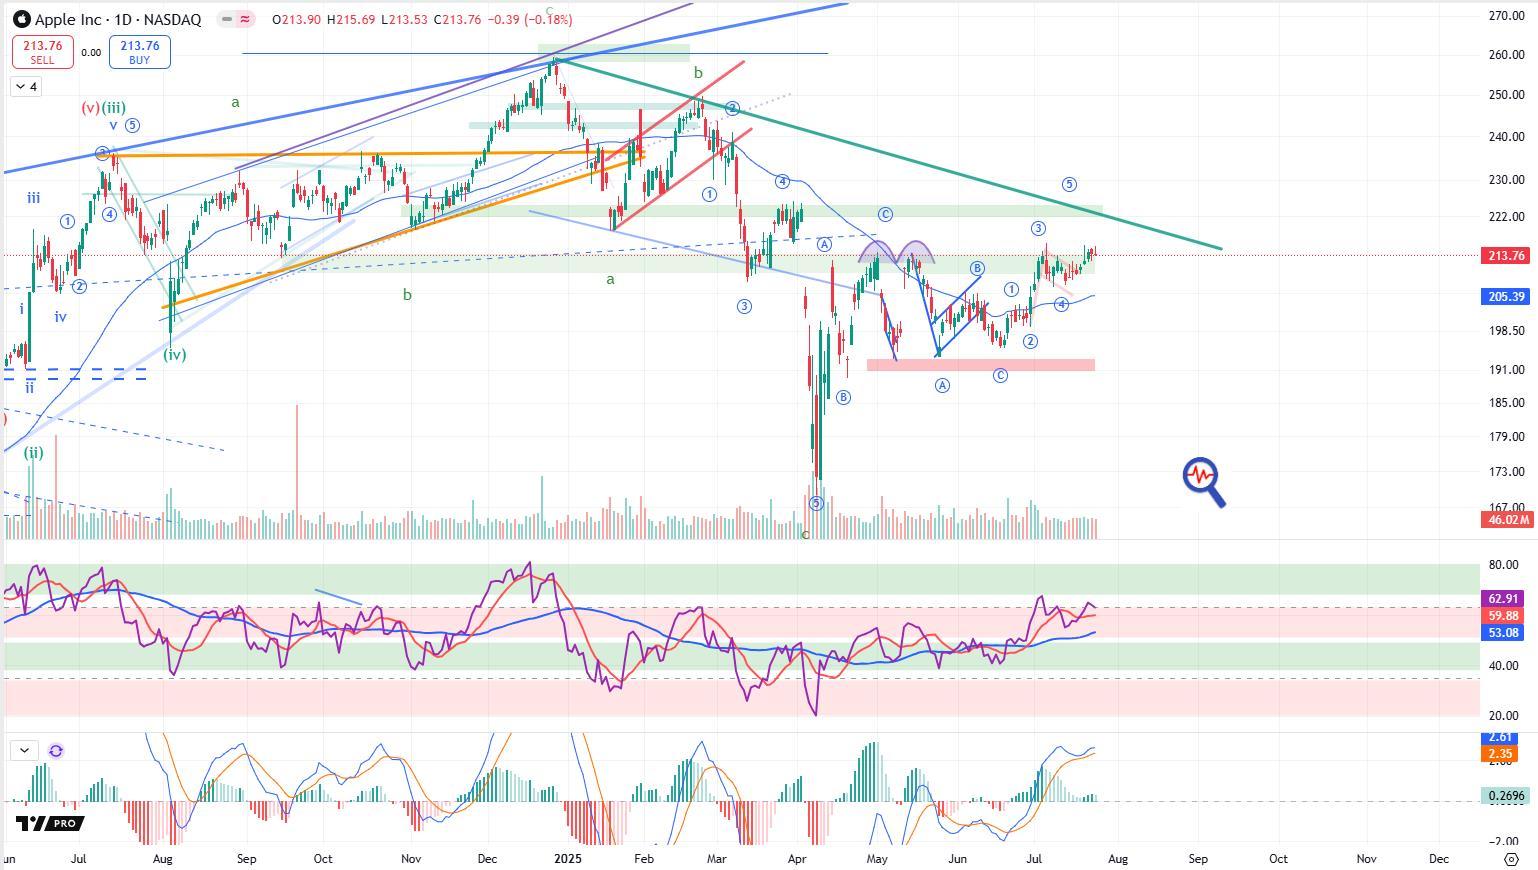The image size is (1538, 870).
Task: Click the 80.00 RSI scale label
Action: (x=1504, y=565)
